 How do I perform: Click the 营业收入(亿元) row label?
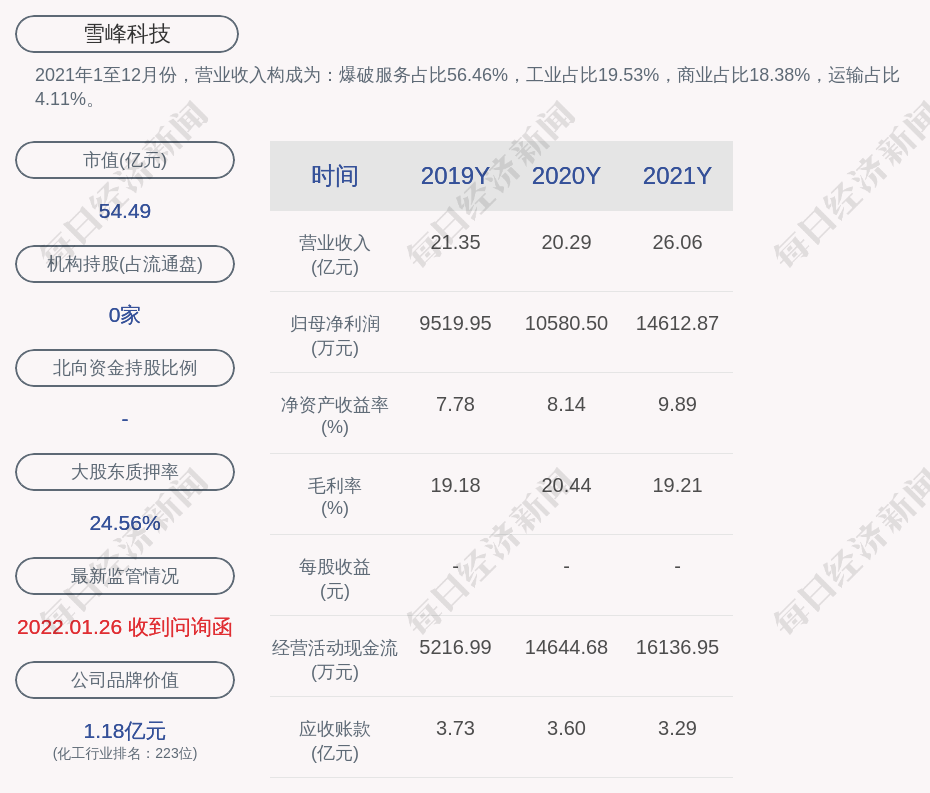pos(335,255)
